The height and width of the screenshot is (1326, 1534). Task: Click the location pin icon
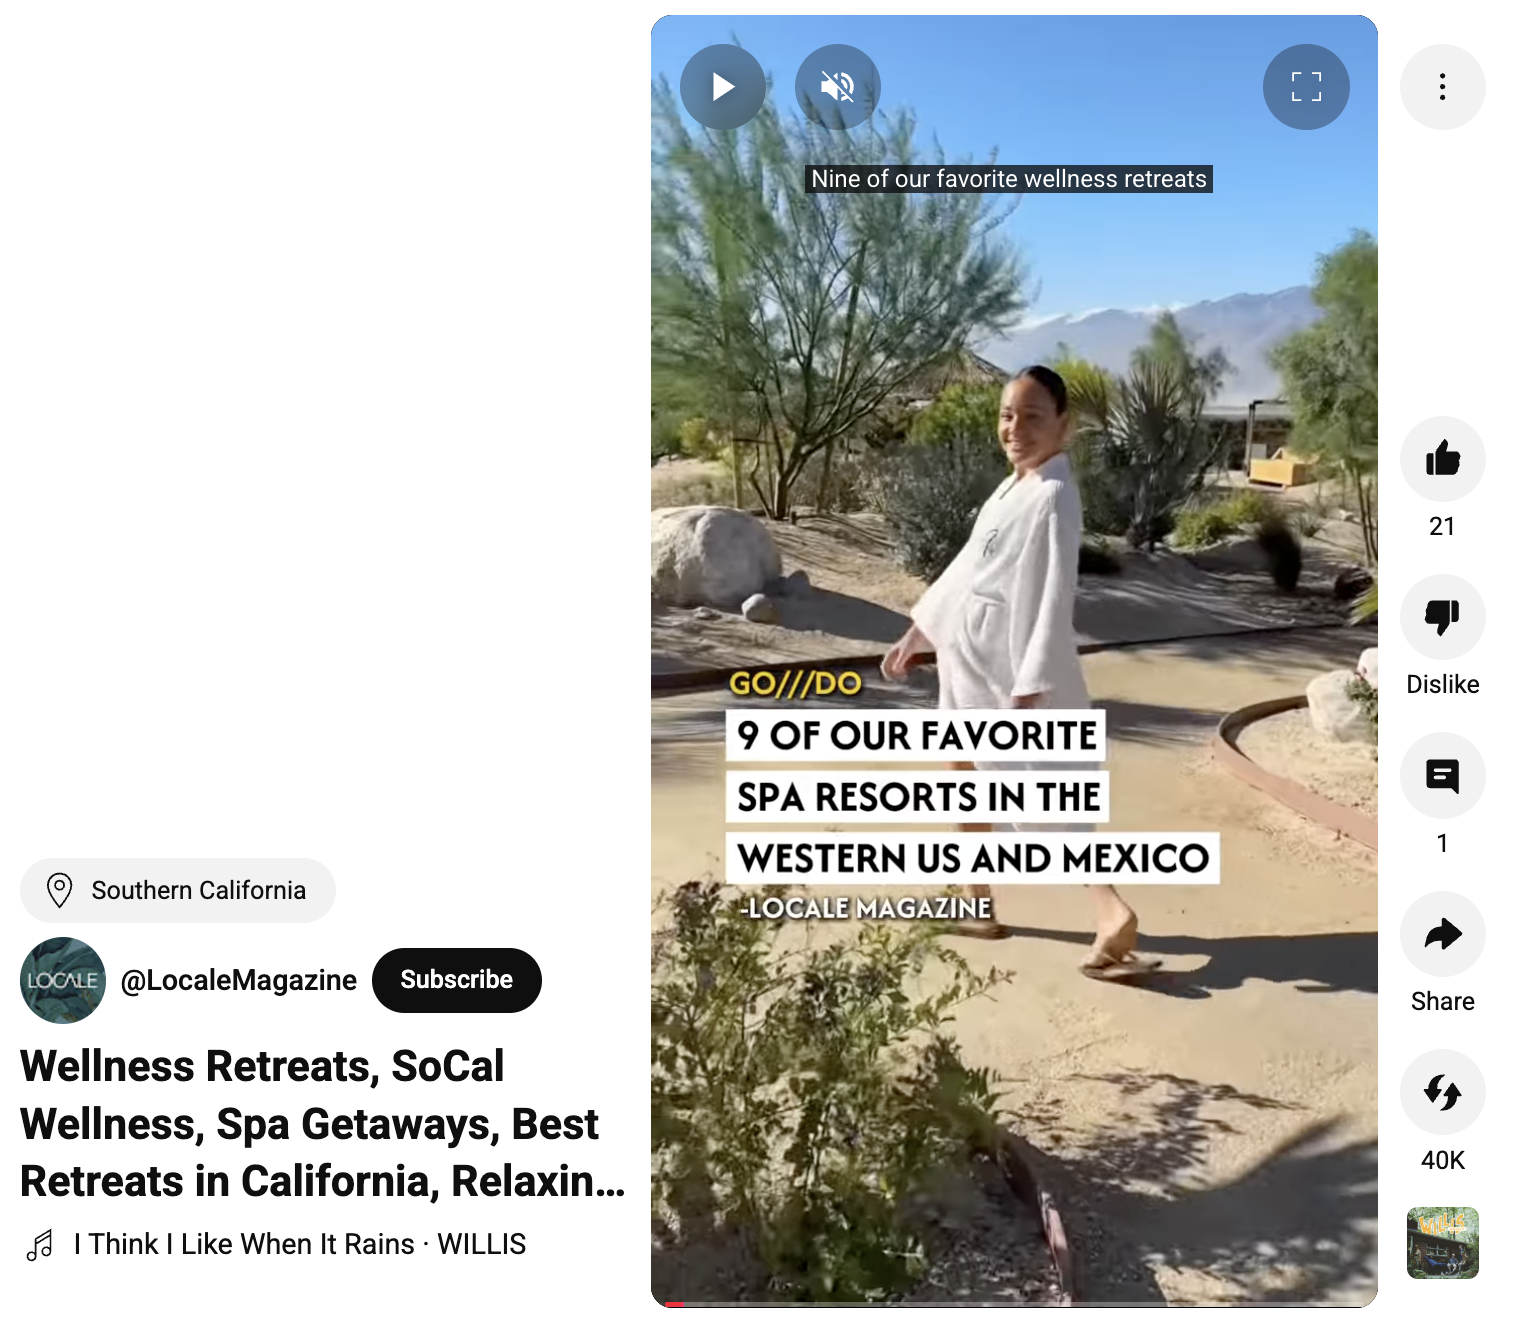[x=60, y=890]
